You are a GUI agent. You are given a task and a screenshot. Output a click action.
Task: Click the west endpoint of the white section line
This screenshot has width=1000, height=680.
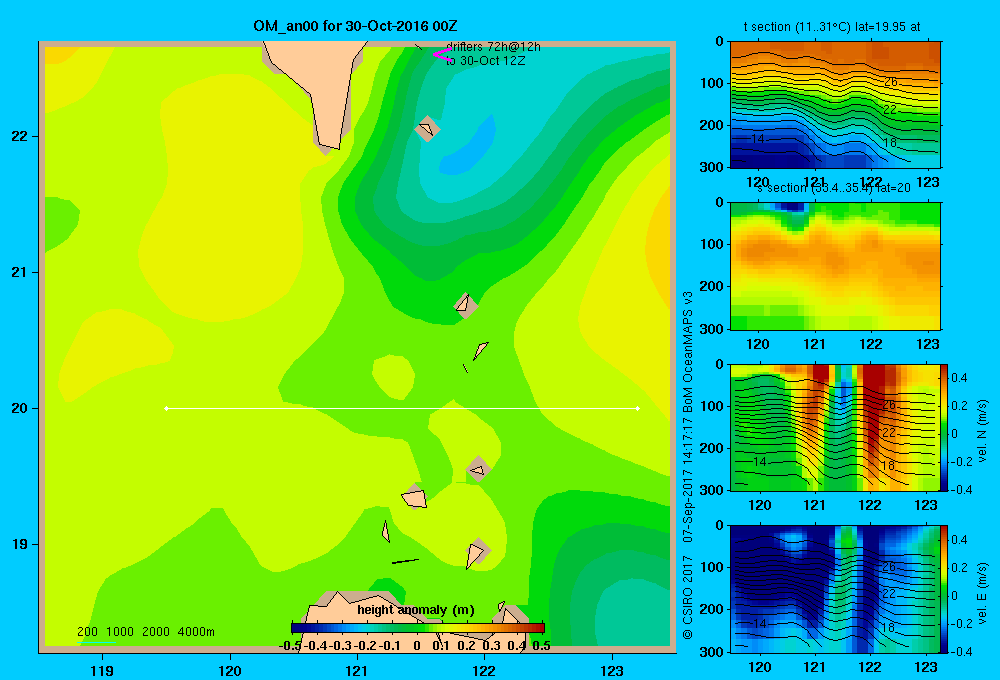point(166,408)
